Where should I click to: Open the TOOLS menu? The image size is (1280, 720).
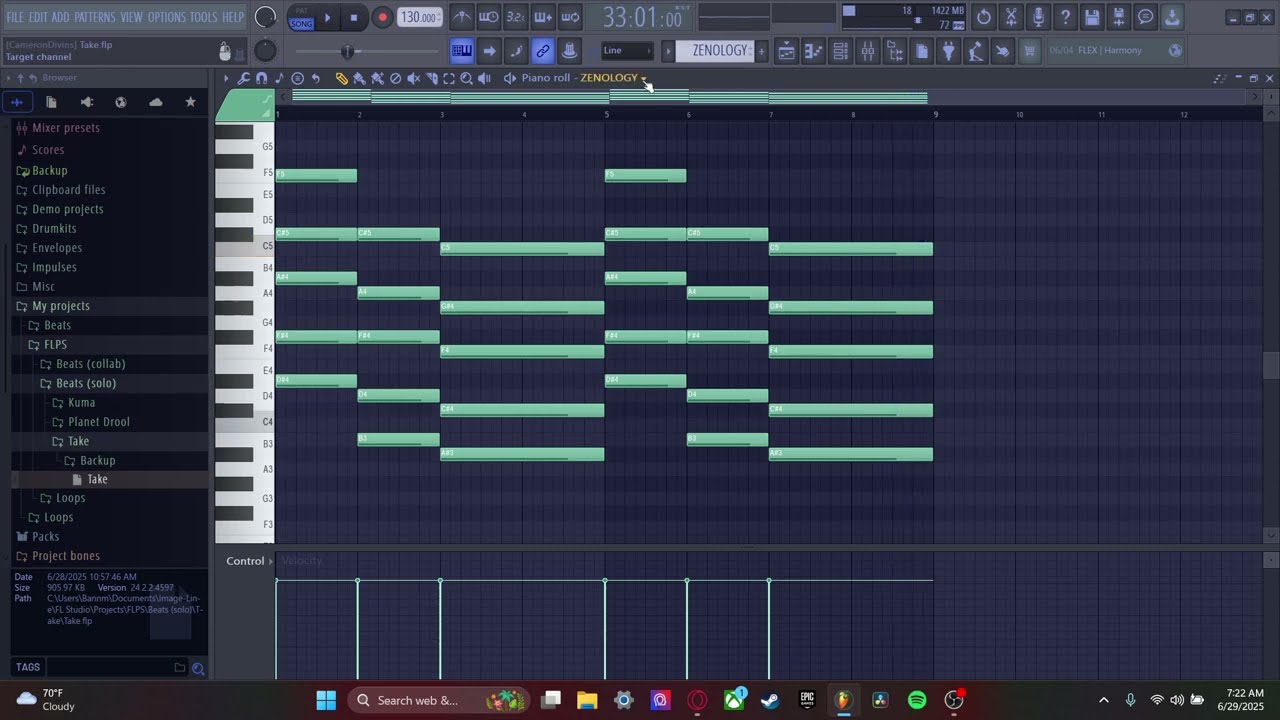coord(204,17)
